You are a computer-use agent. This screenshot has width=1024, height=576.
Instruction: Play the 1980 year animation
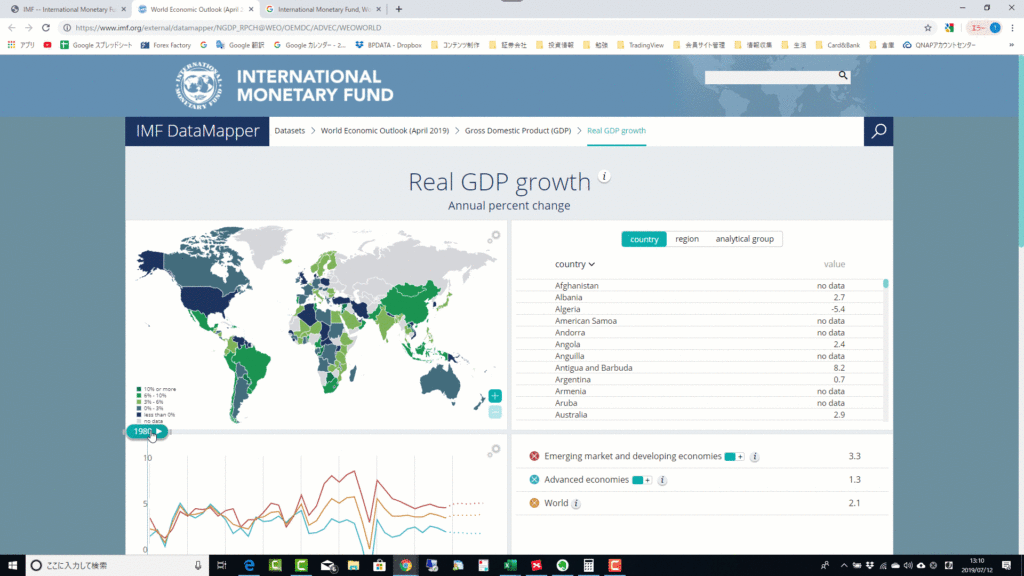point(159,431)
